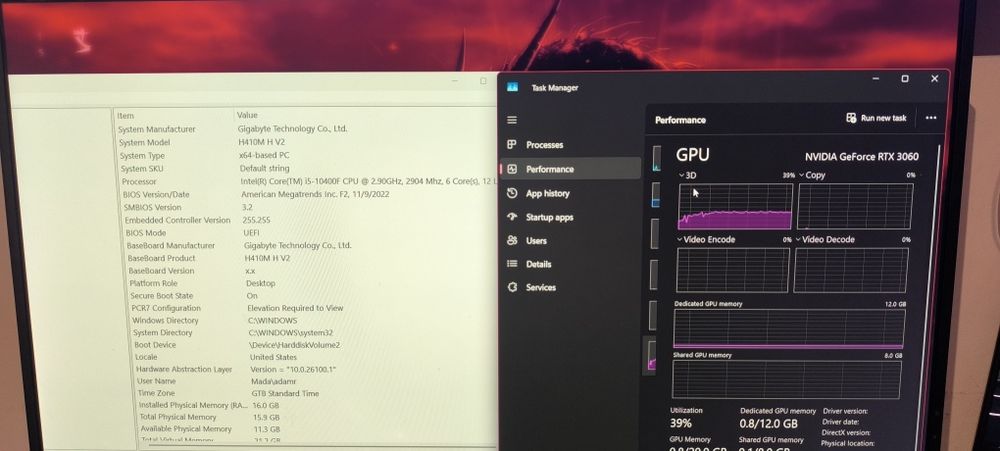Click the Shared GPU memory graph
1000x451 pixels.
click(786, 380)
